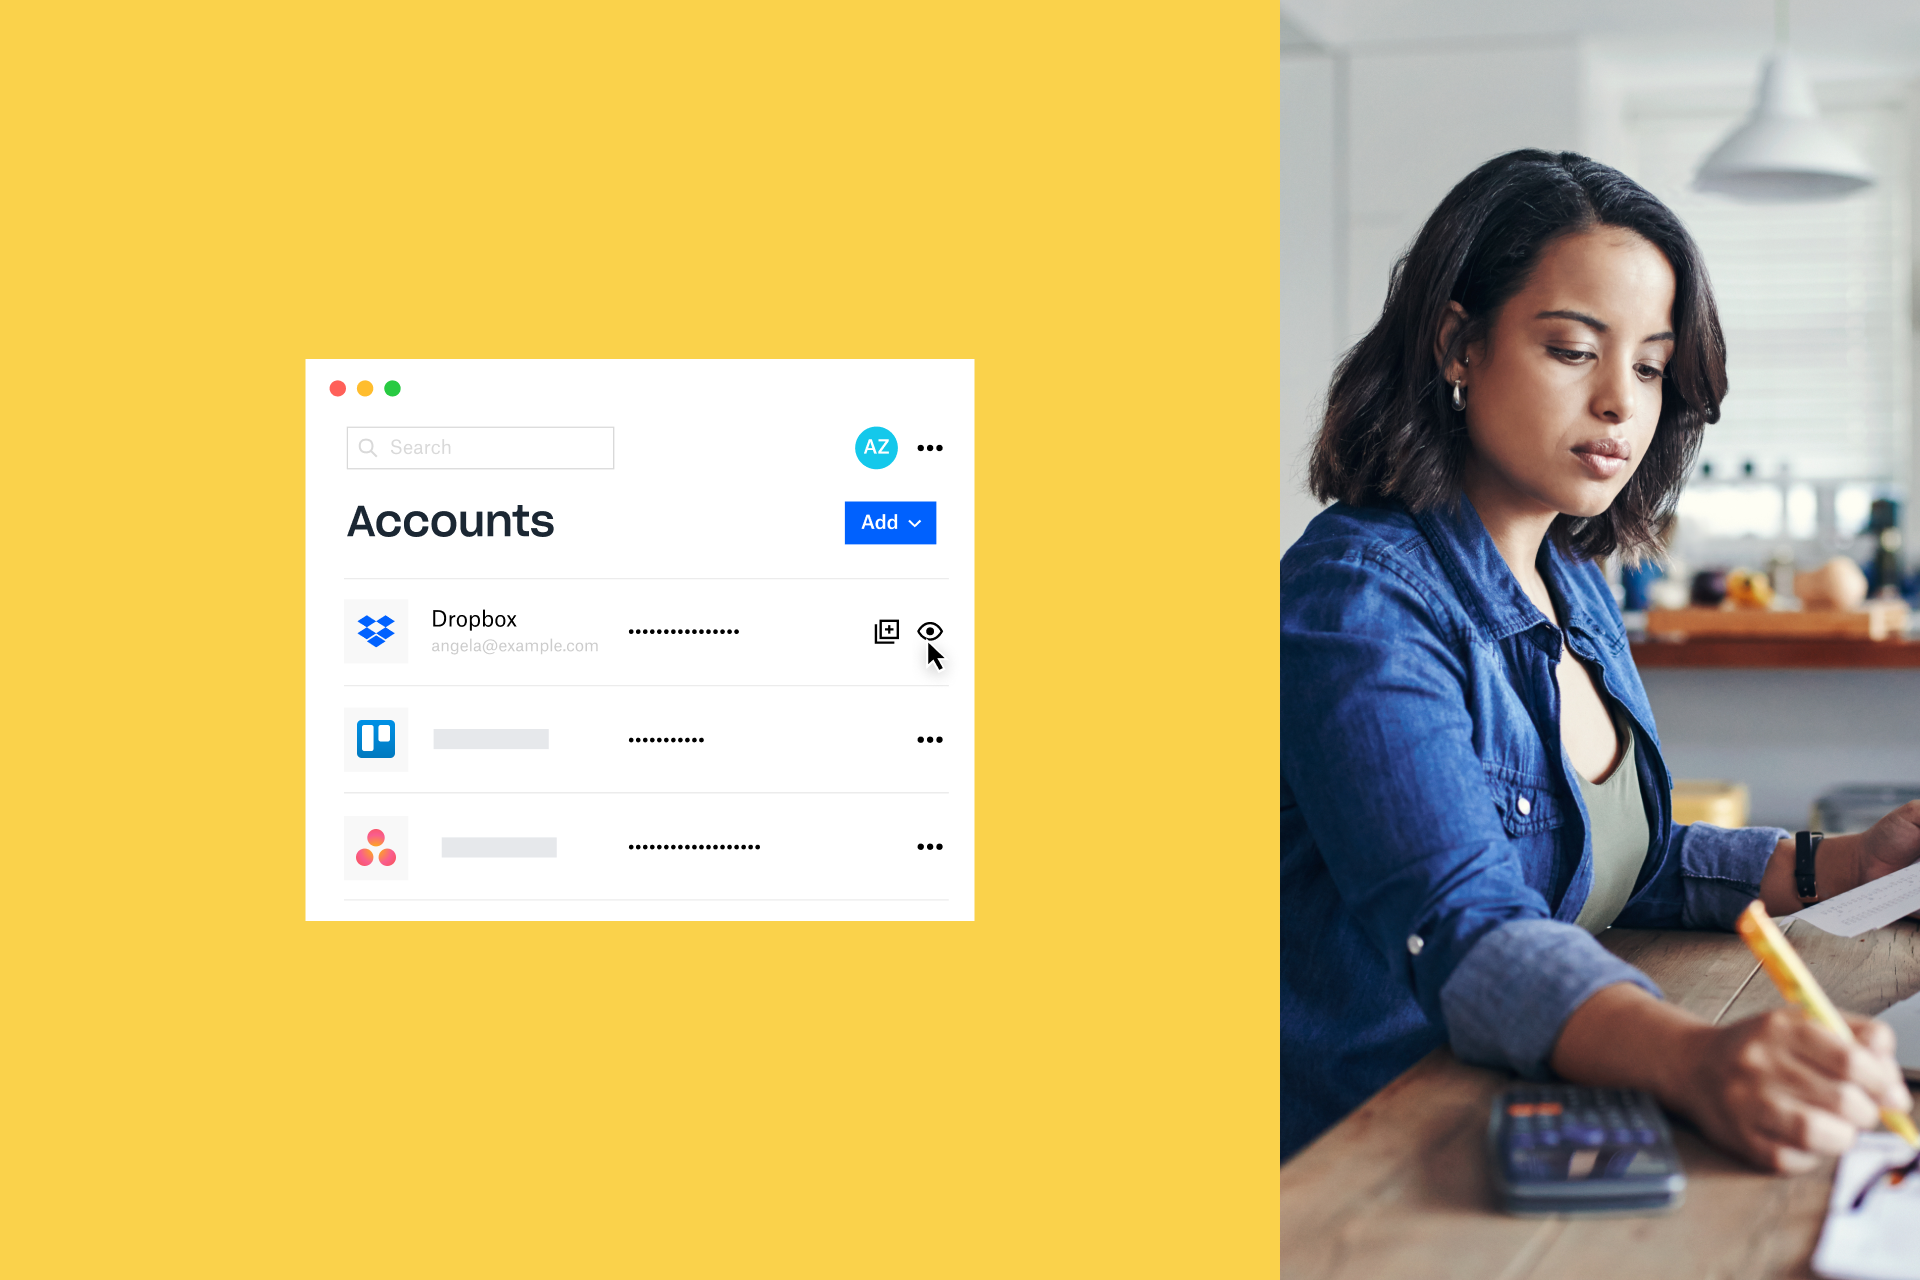Click the three-dot menu for Trello row
Image resolution: width=1920 pixels, height=1280 pixels.
930,740
